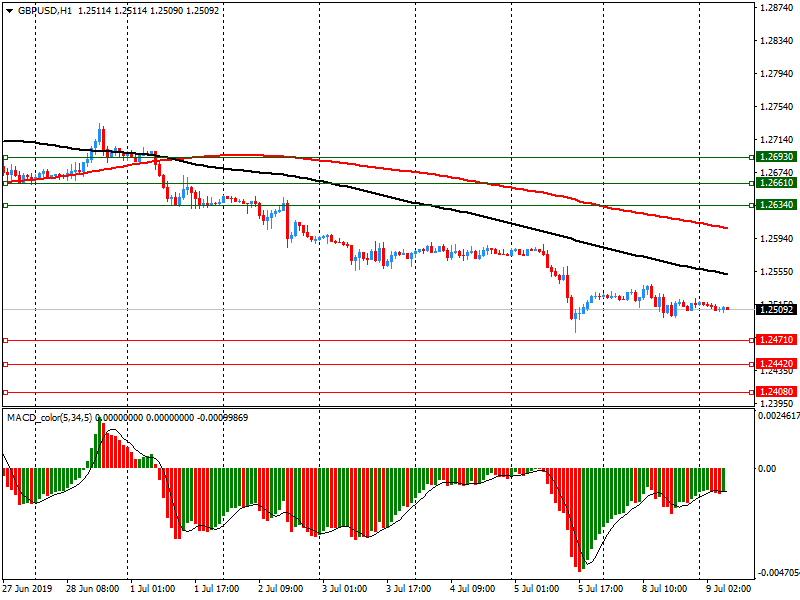Click the 1.25550 price scale value

pyautogui.click(x=777, y=271)
